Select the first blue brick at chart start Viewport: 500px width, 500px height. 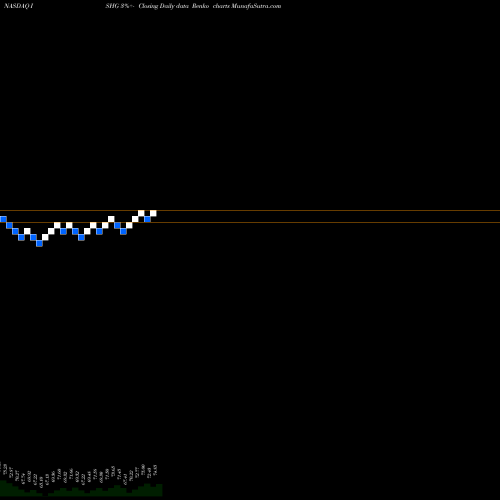pyautogui.click(x=3, y=219)
